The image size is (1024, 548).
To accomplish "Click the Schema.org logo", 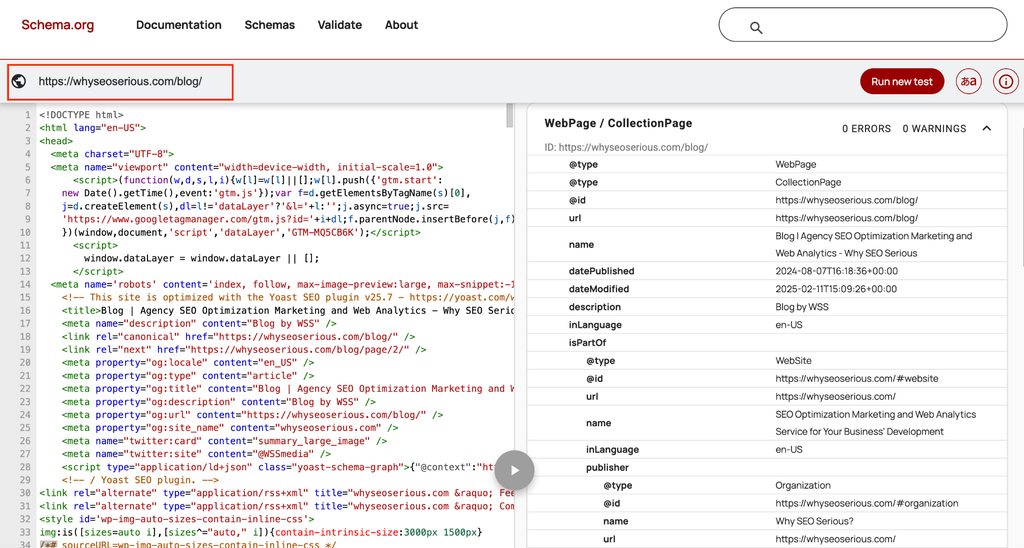I will 57,25.
